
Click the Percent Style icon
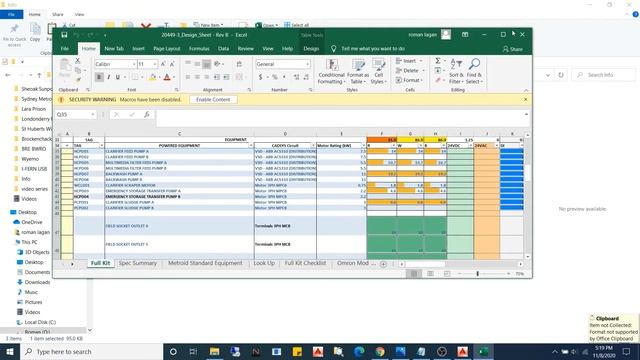(x=275, y=77)
